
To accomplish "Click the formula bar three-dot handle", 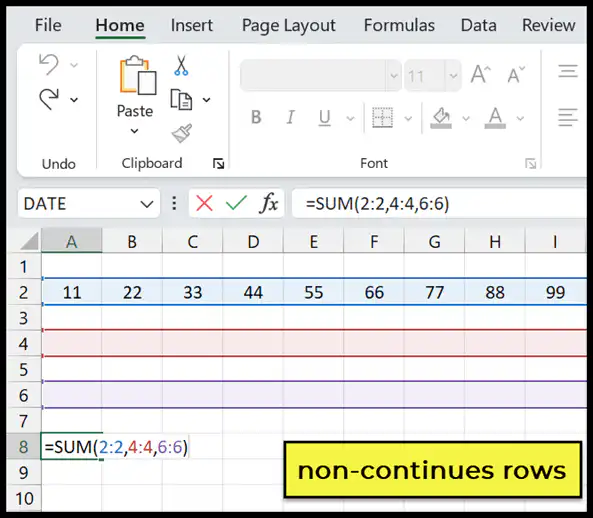I will click(x=174, y=203).
